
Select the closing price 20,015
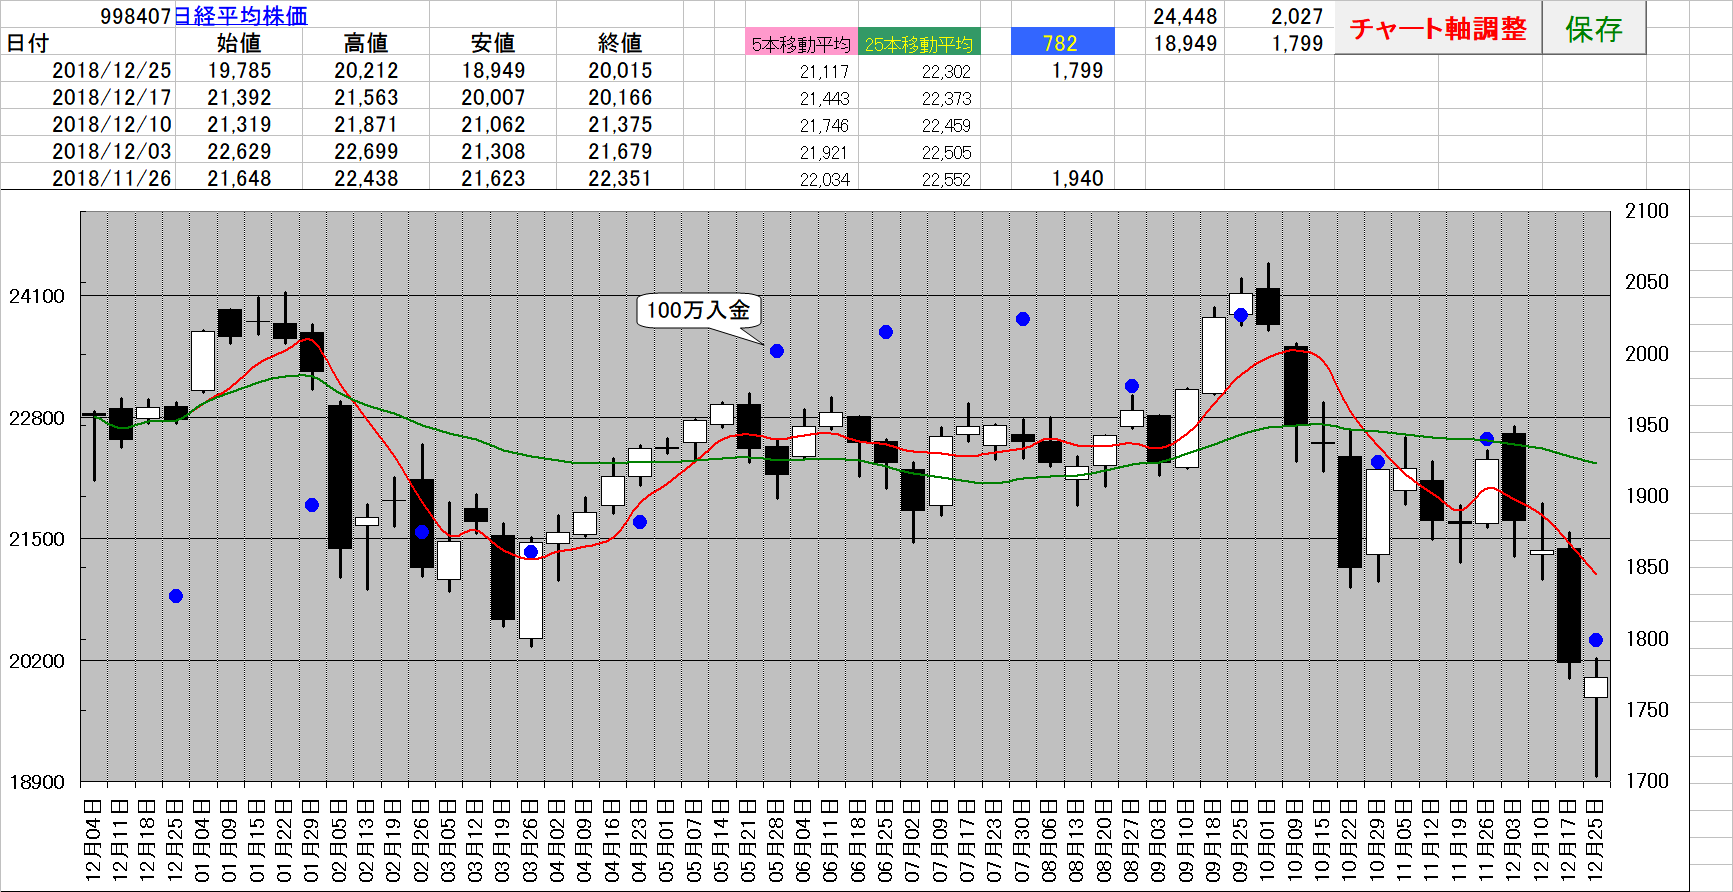point(620,70)
